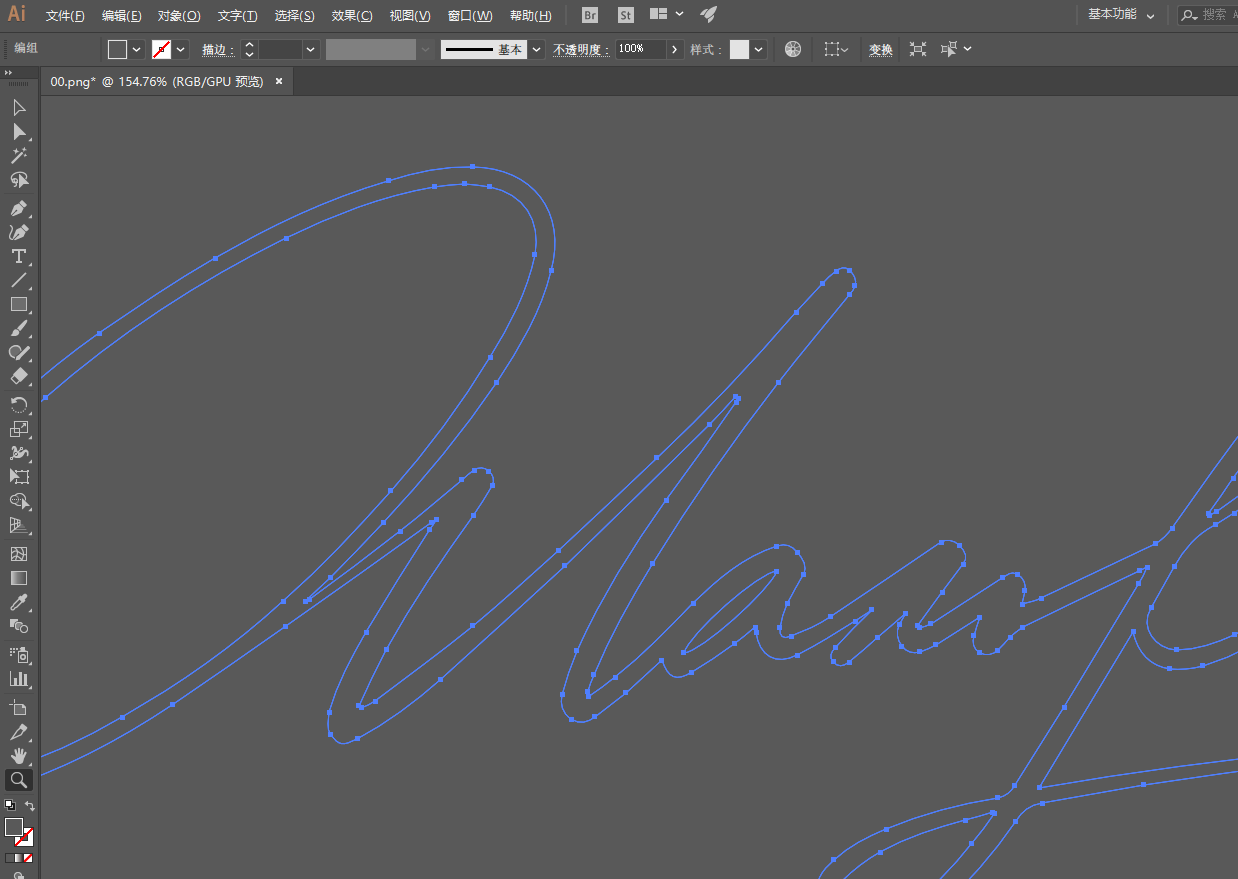Select the Mesh tool
This screenshot has width=1238, height=879.
click(18, 554)
